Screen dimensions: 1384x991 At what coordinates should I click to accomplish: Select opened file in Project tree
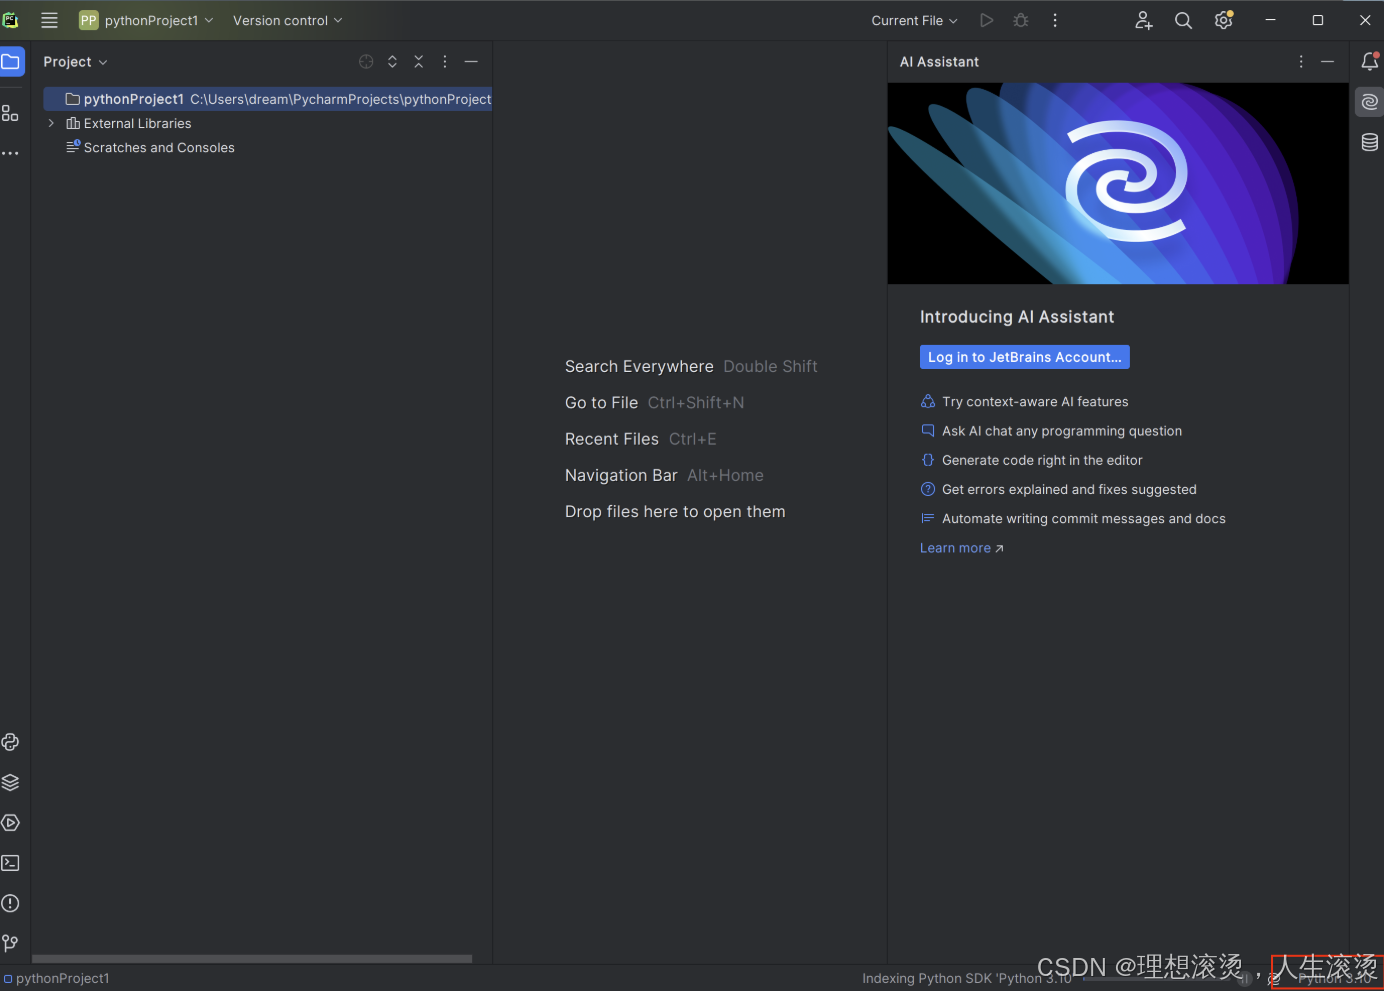366,62
